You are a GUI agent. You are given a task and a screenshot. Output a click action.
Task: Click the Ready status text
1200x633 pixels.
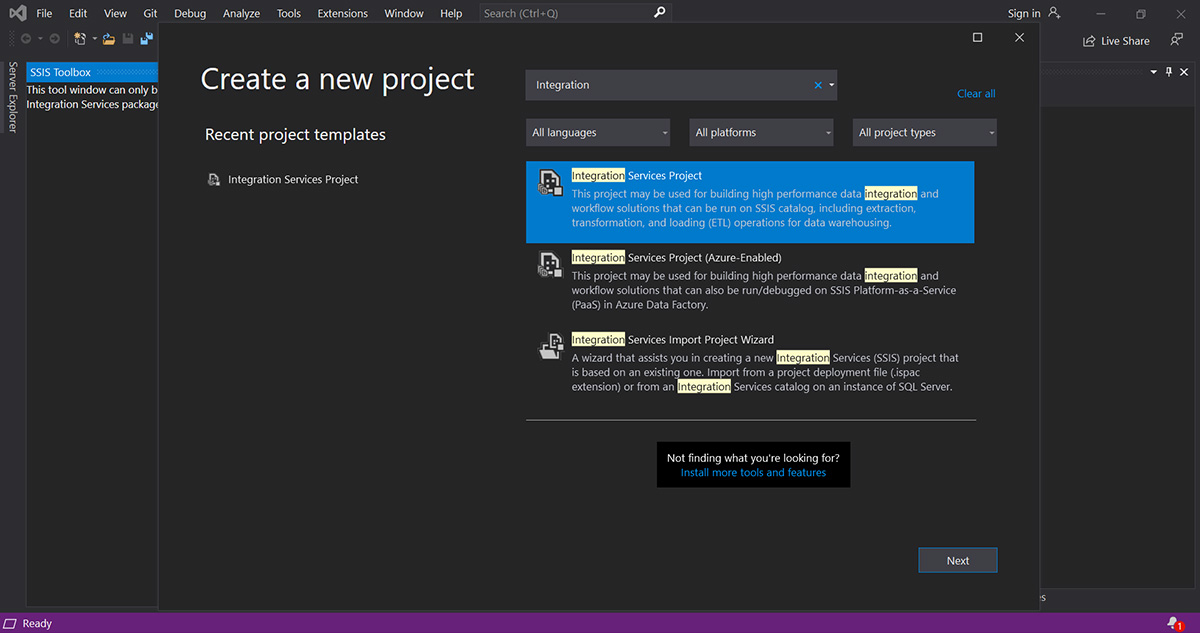(37, 623)
